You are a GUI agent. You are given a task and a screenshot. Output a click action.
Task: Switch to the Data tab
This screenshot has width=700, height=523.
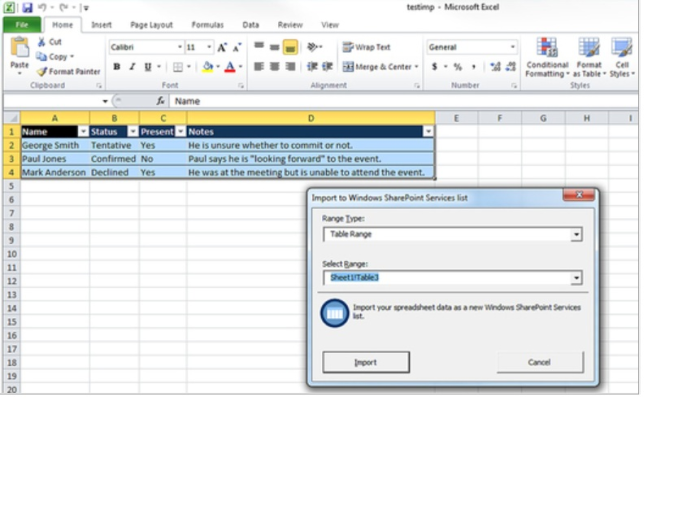(250, 25)
